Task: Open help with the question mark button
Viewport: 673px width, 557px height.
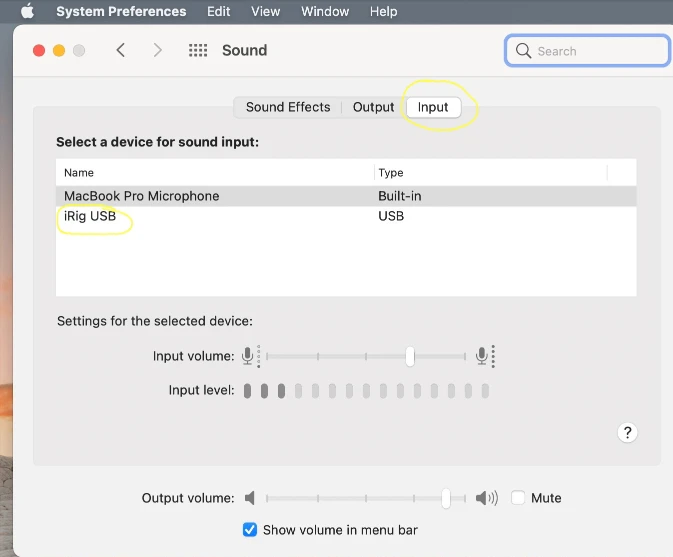Action: (x=627, y=433)
